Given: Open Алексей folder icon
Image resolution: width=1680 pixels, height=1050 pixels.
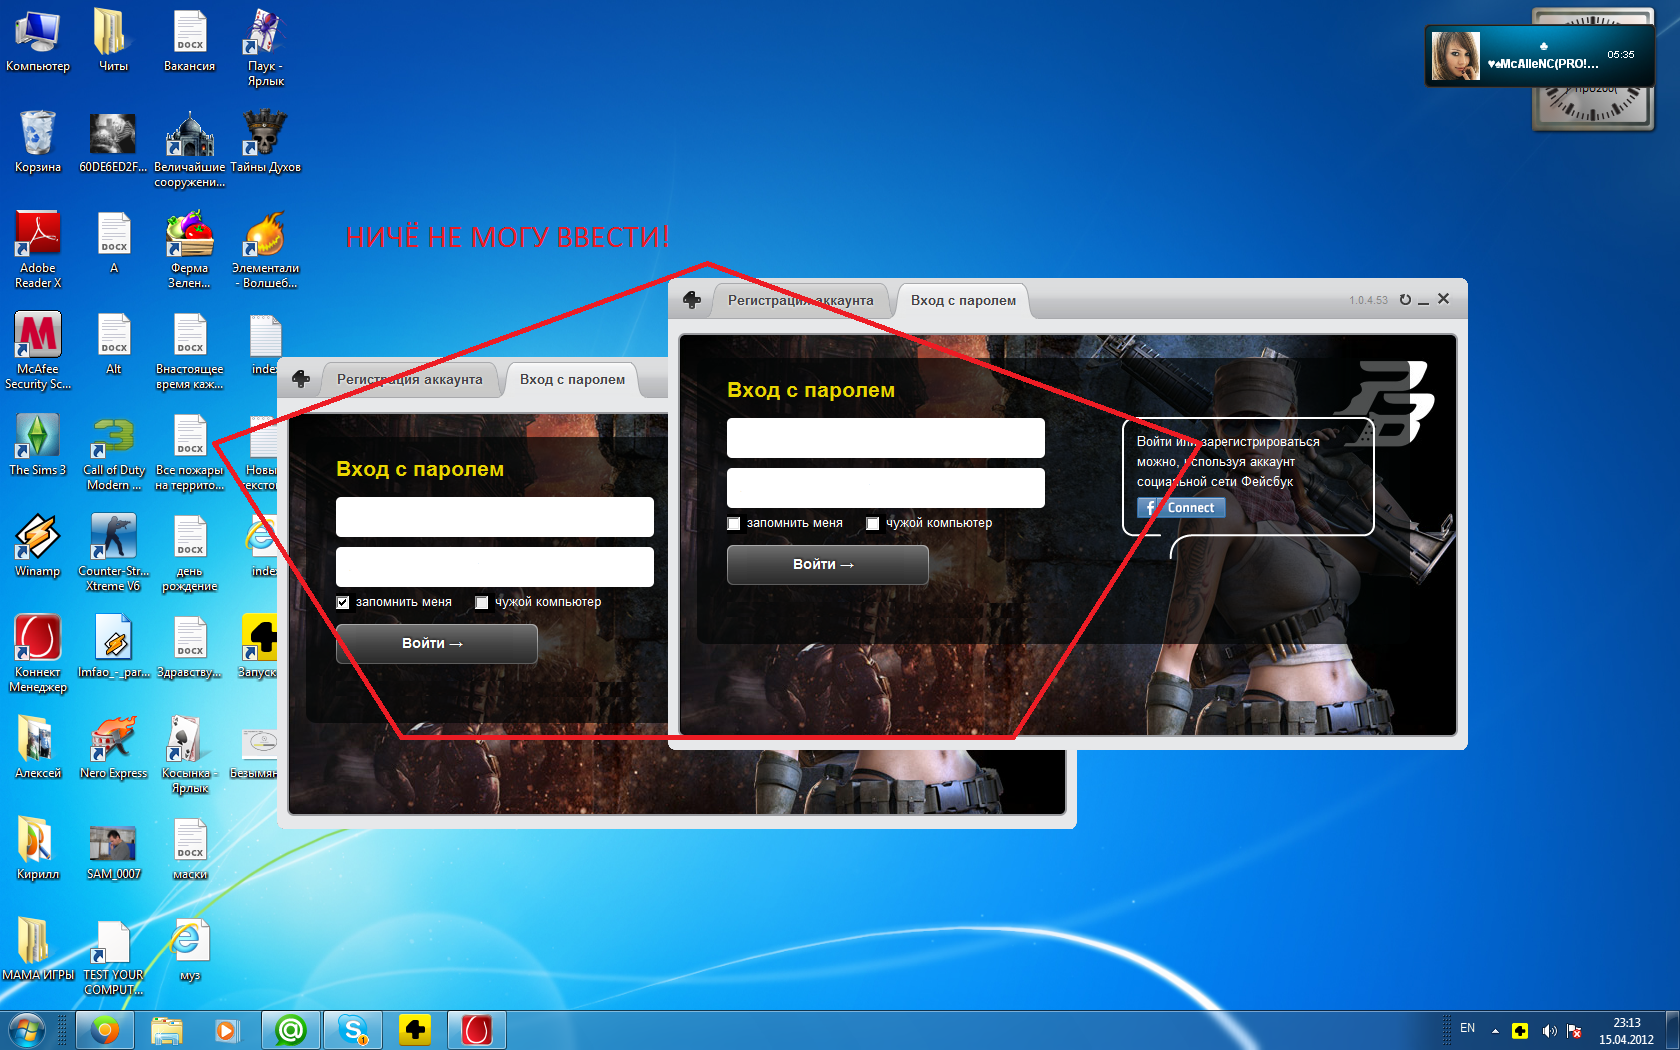Looking at the screenshot, I should tap(38, 747).
